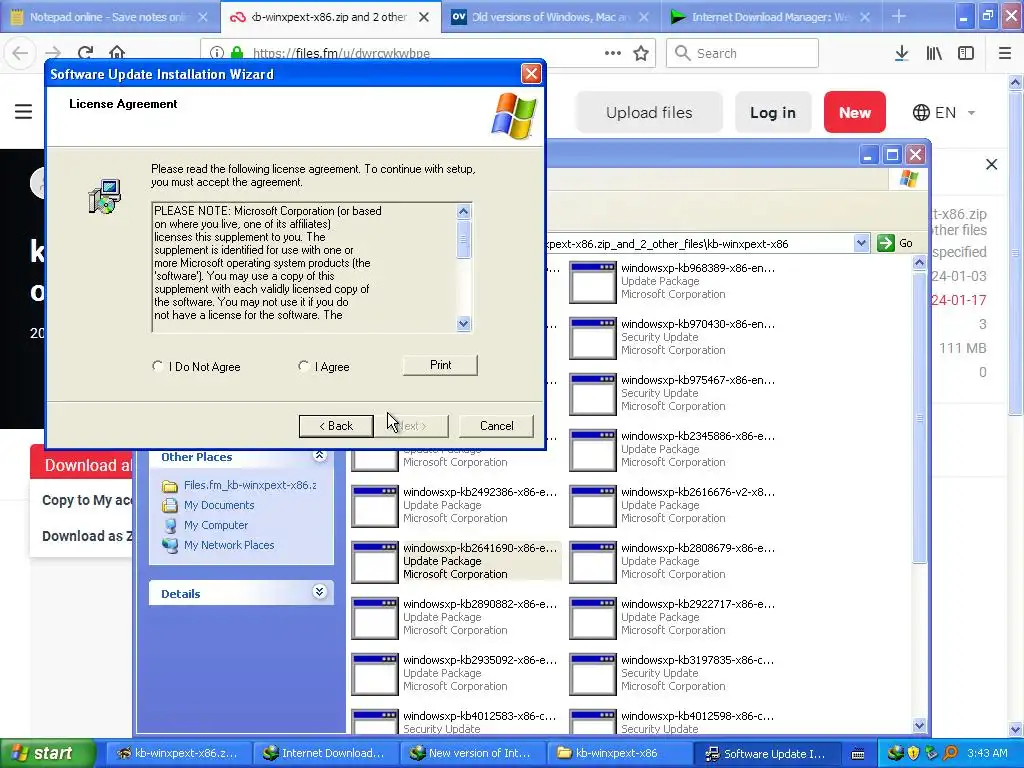Image resolution: width=1024 pixels, height=768 pixels.
Task: Expand the Details panel in Explorer
Action: 319,592
